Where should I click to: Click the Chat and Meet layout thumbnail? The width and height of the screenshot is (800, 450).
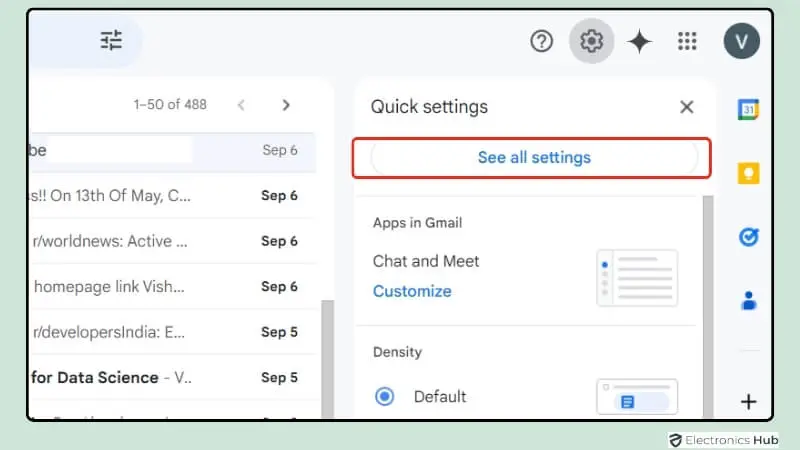pos(637,278)
